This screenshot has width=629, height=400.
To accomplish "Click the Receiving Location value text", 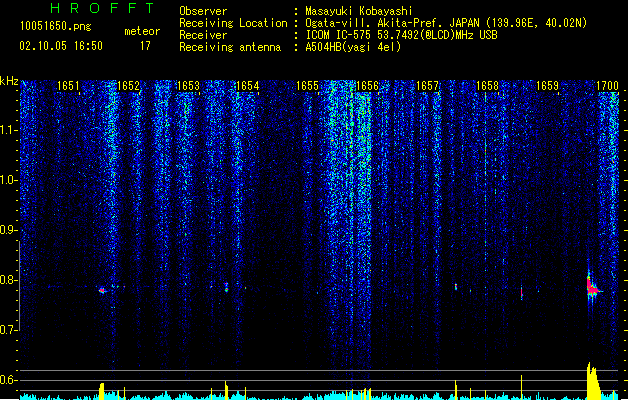I will (446, 23).
